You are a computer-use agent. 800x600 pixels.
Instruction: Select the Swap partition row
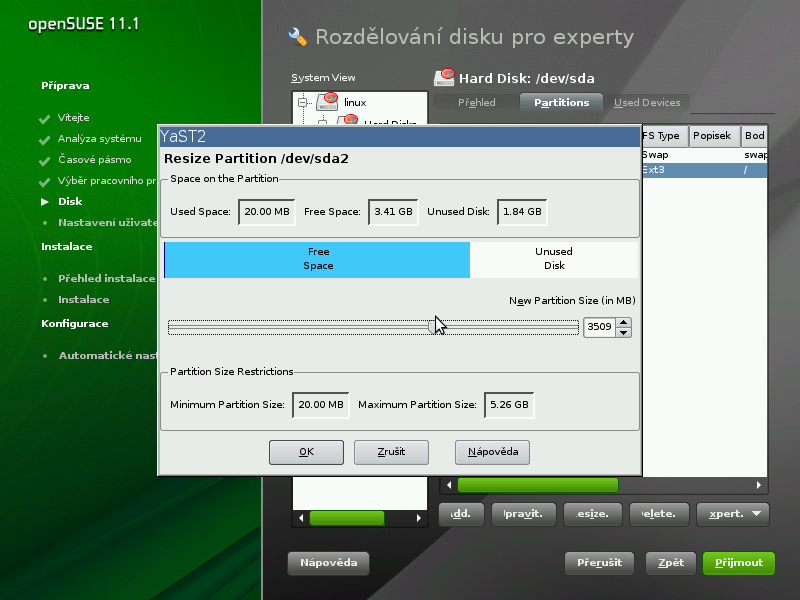point(705,155)
